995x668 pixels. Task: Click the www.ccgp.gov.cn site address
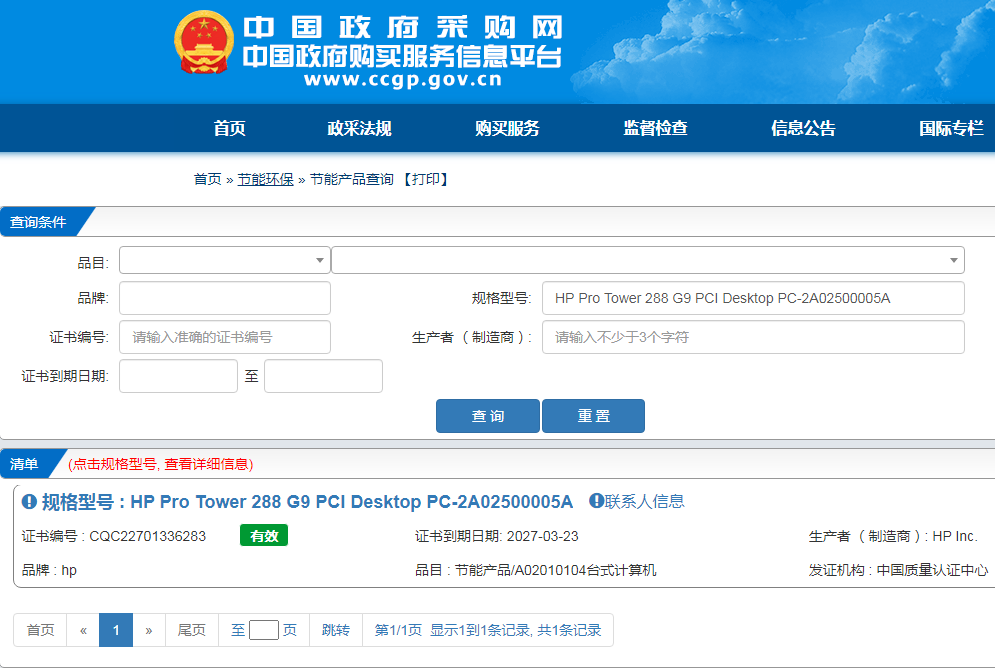pos(403,80)
